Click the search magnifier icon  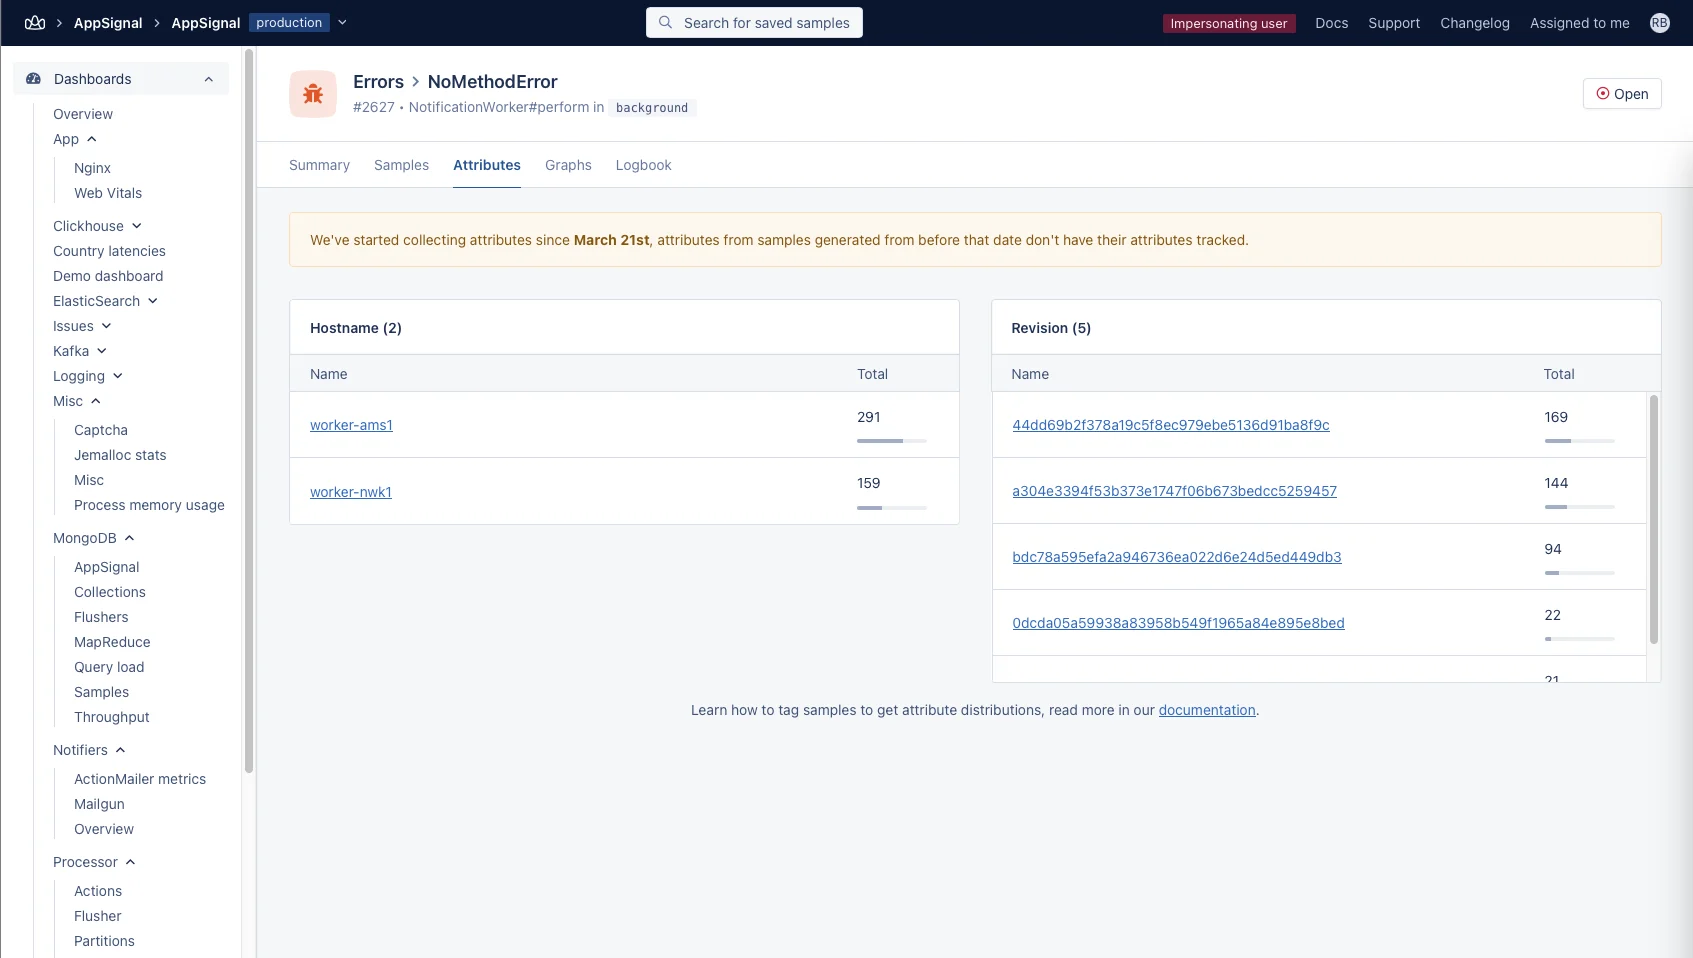point(665,22)
